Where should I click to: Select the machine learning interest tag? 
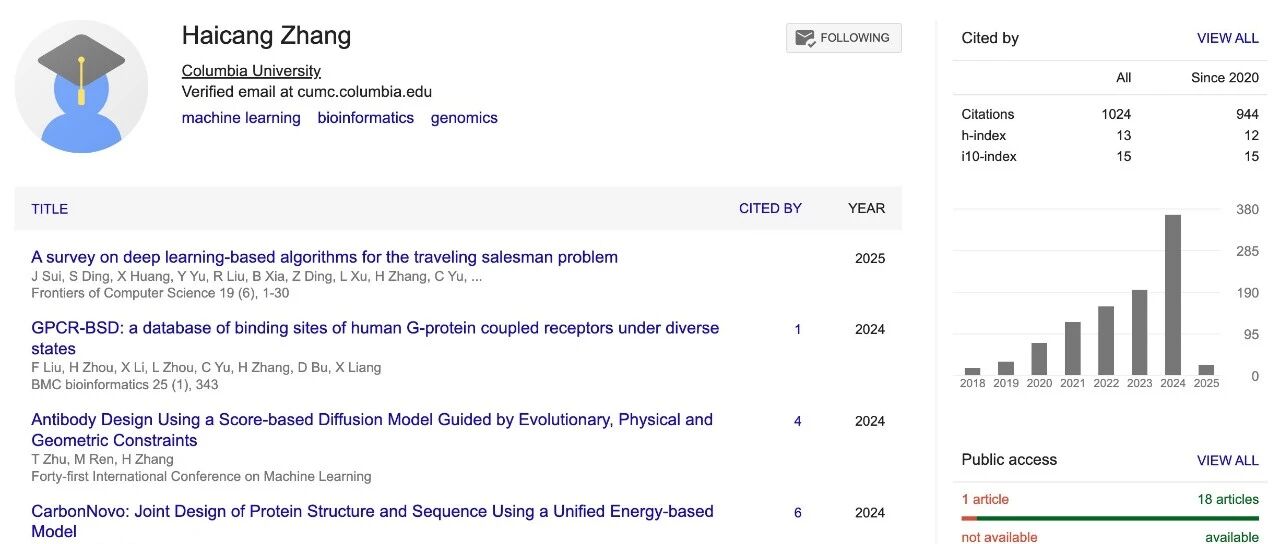coord(241,118)
